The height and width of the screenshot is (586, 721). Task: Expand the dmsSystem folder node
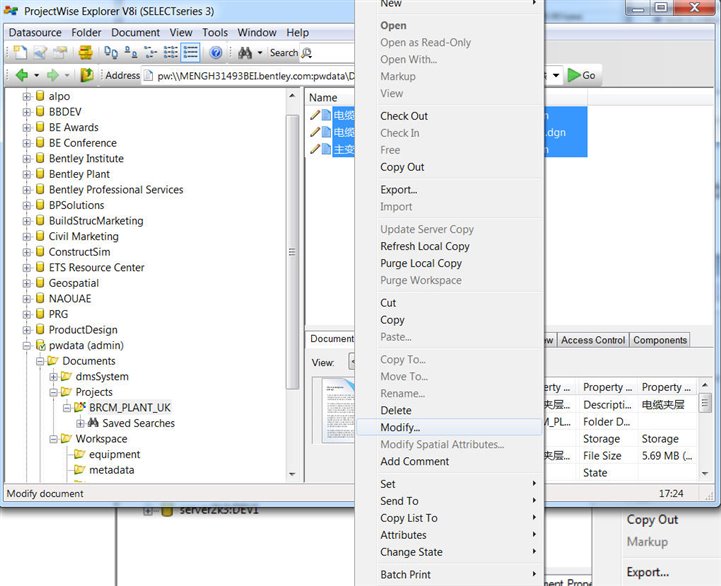click(x=53, y=377)
